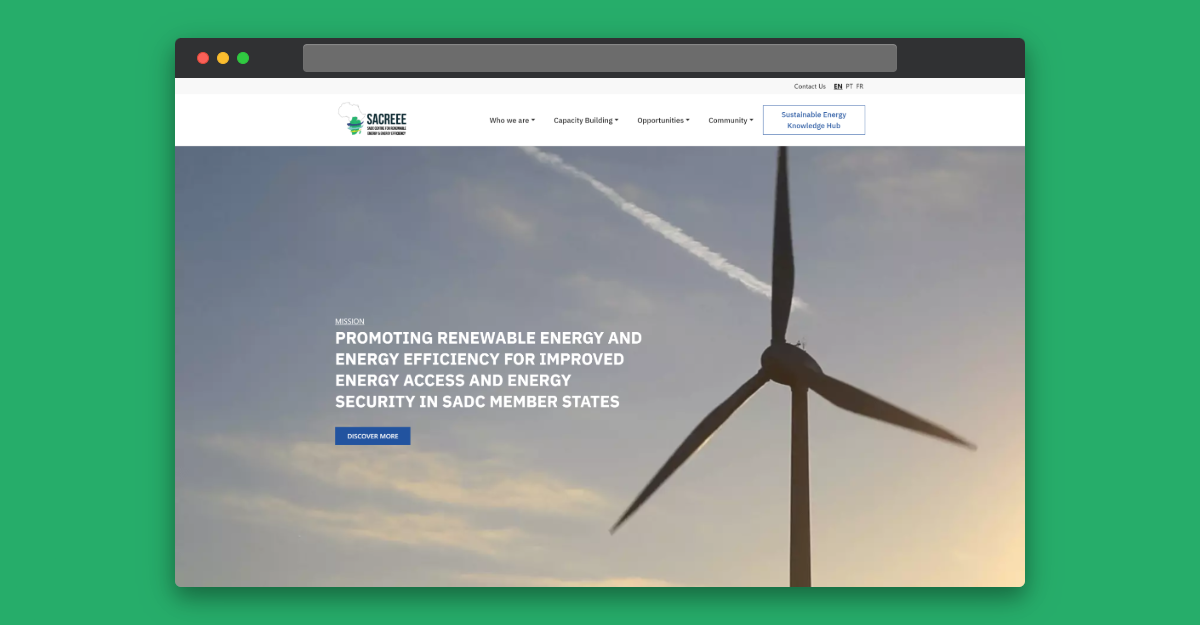Expand the Community menu

(731, 120)
